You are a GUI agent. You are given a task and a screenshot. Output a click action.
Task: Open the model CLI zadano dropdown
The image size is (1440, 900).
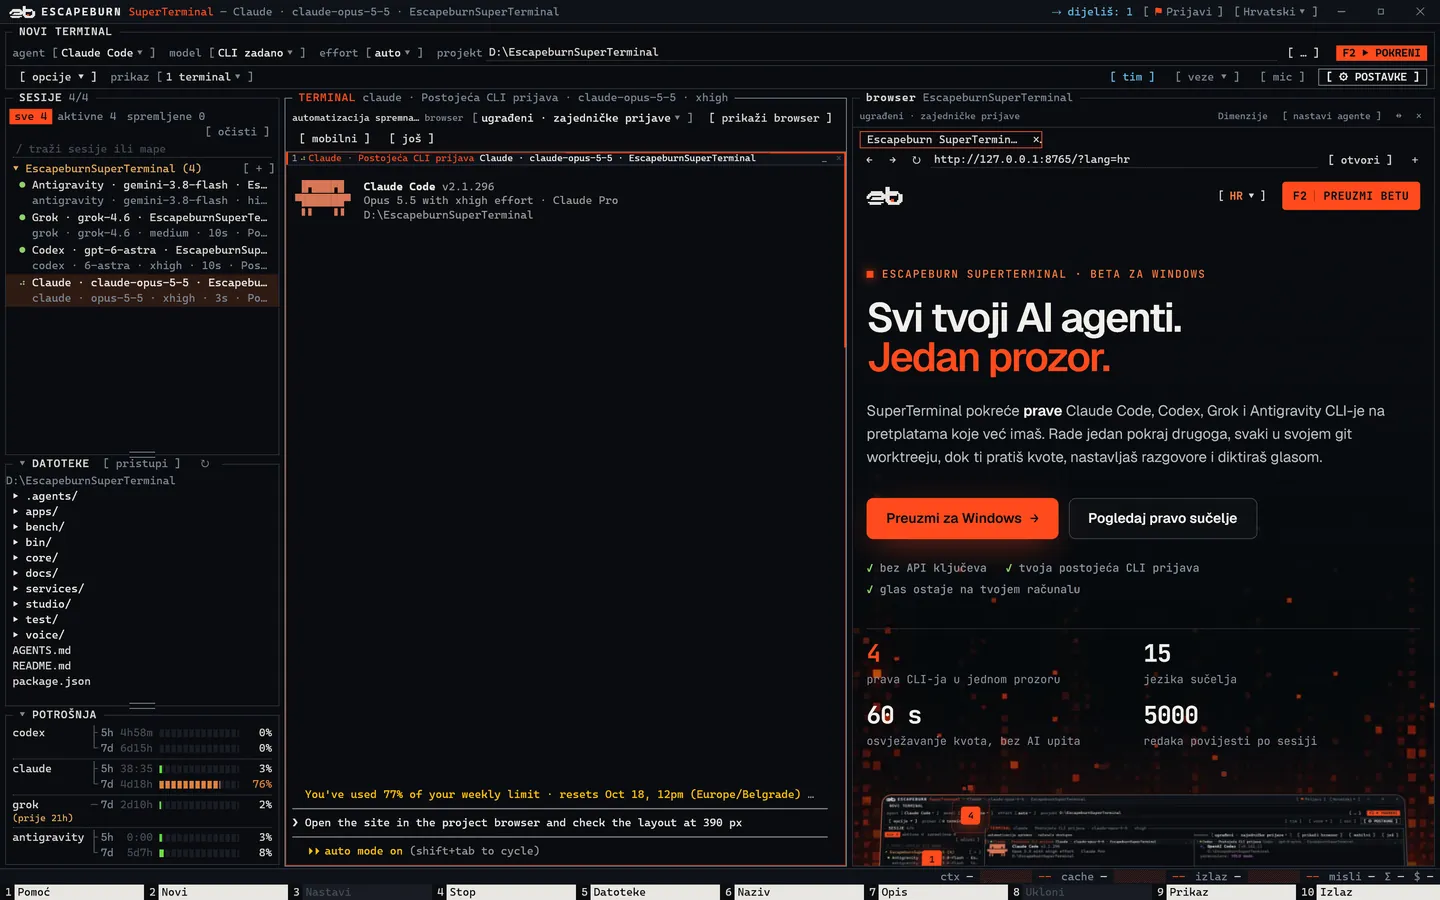click(257, 53)
